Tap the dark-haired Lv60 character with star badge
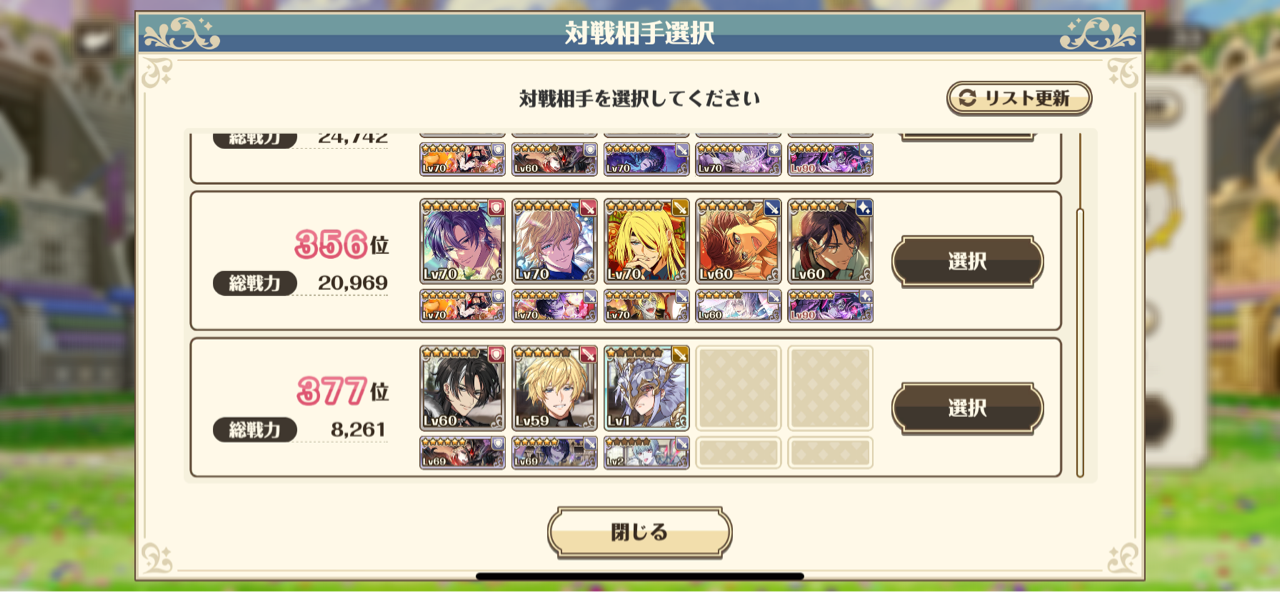The height and width of the screenshot is (592, 1280). click(830, 241)
